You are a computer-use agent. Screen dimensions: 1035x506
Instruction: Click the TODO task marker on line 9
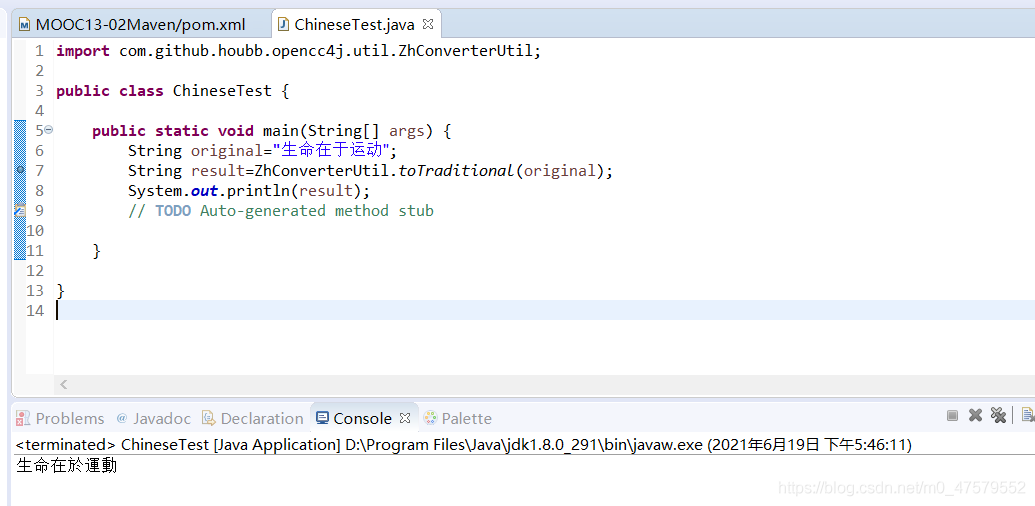tap(20, 211)
